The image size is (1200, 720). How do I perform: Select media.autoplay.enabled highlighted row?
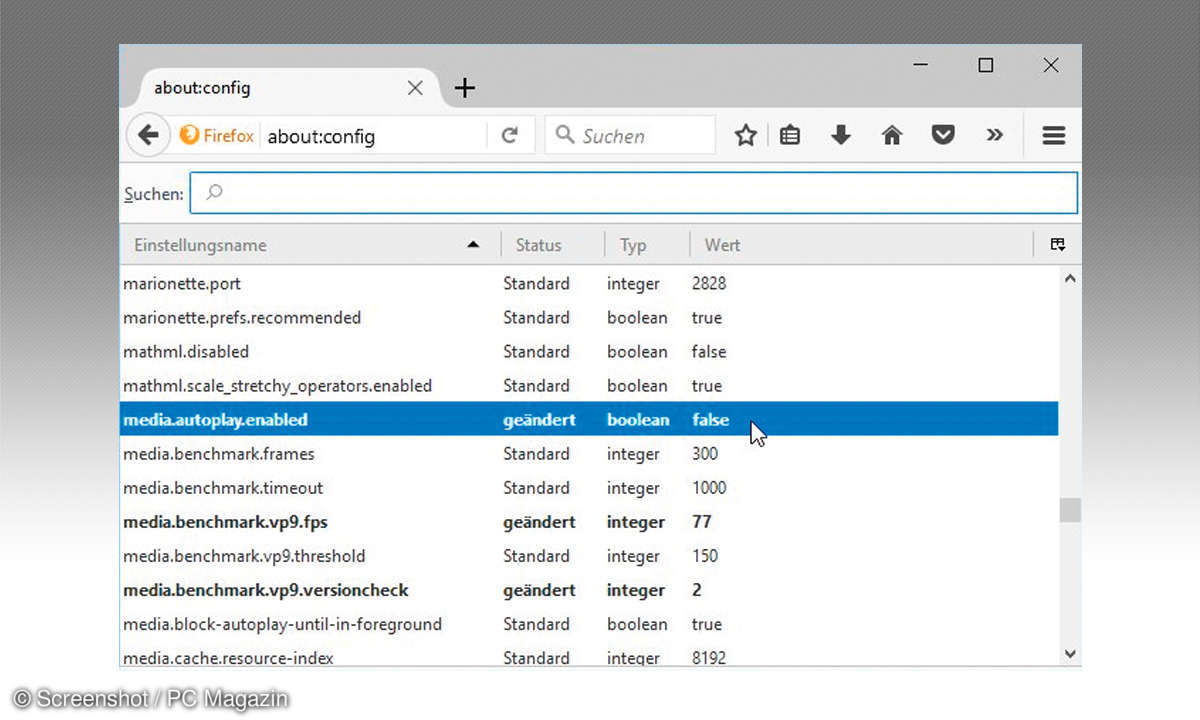point(589,420)
